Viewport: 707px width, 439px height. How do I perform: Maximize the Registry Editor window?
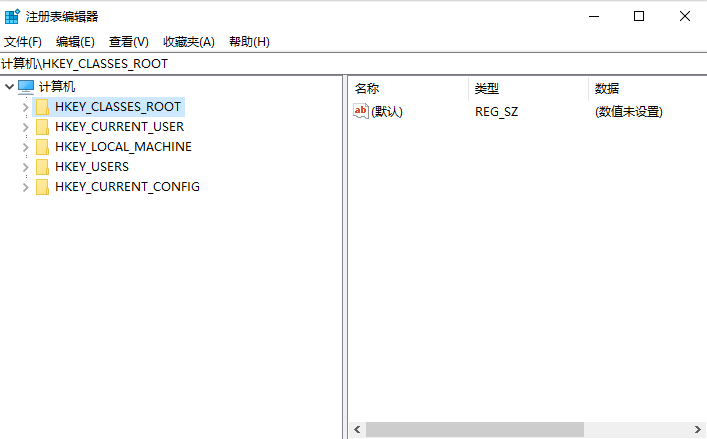tap(639, 16)
